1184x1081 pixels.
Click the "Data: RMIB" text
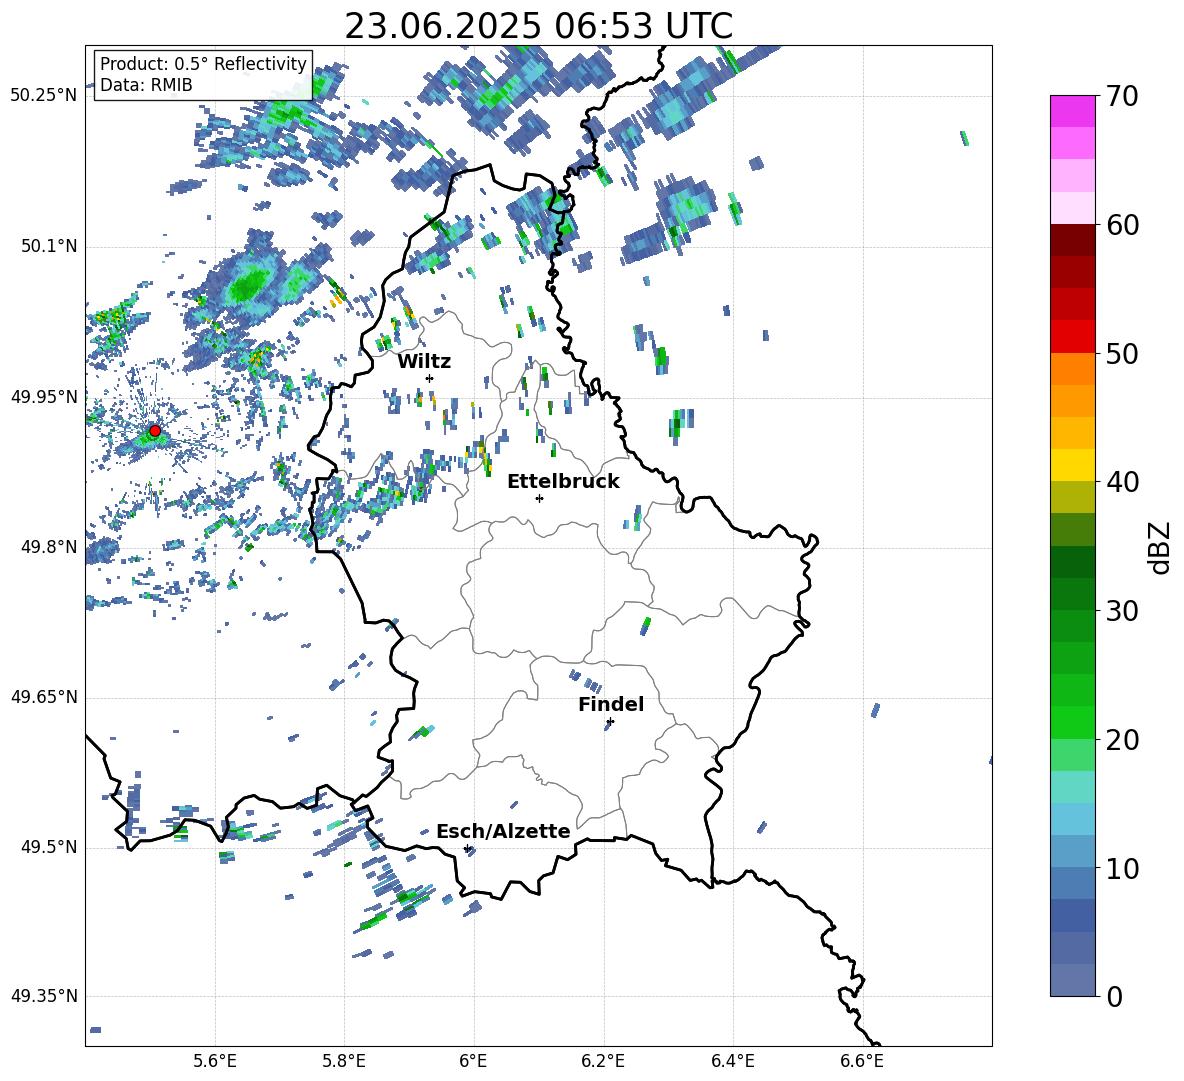click(146, 85)
